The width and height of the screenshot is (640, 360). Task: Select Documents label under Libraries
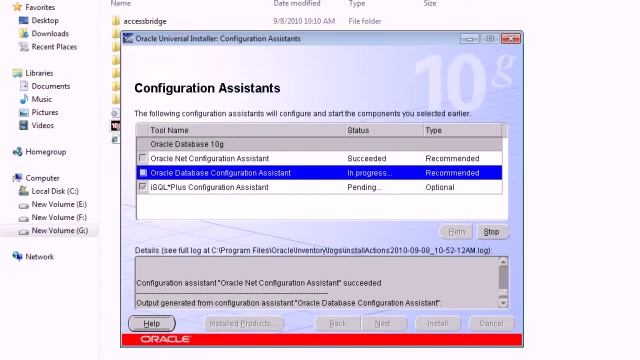51,86
